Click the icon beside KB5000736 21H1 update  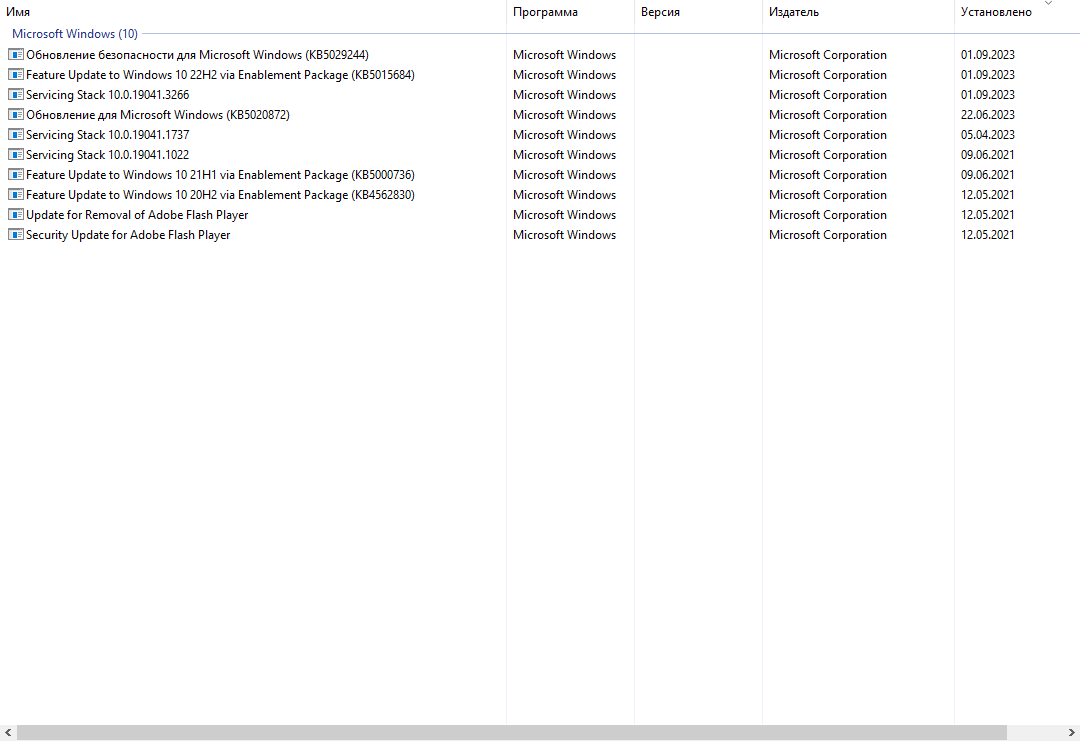coord(15,174)
